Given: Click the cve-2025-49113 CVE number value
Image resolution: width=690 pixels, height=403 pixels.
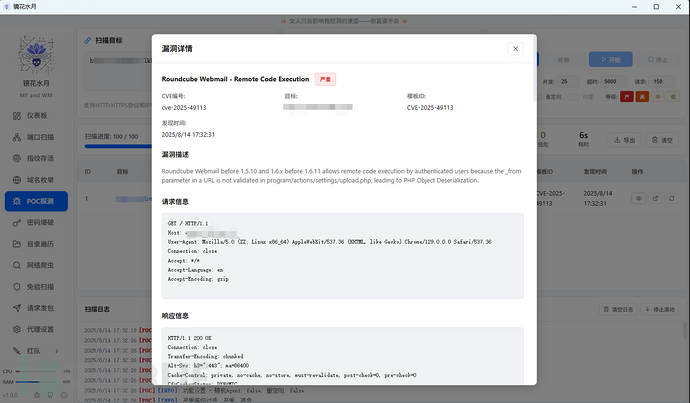Looking at the screenshot, I should pyautogui.click(x=184, y=107).
